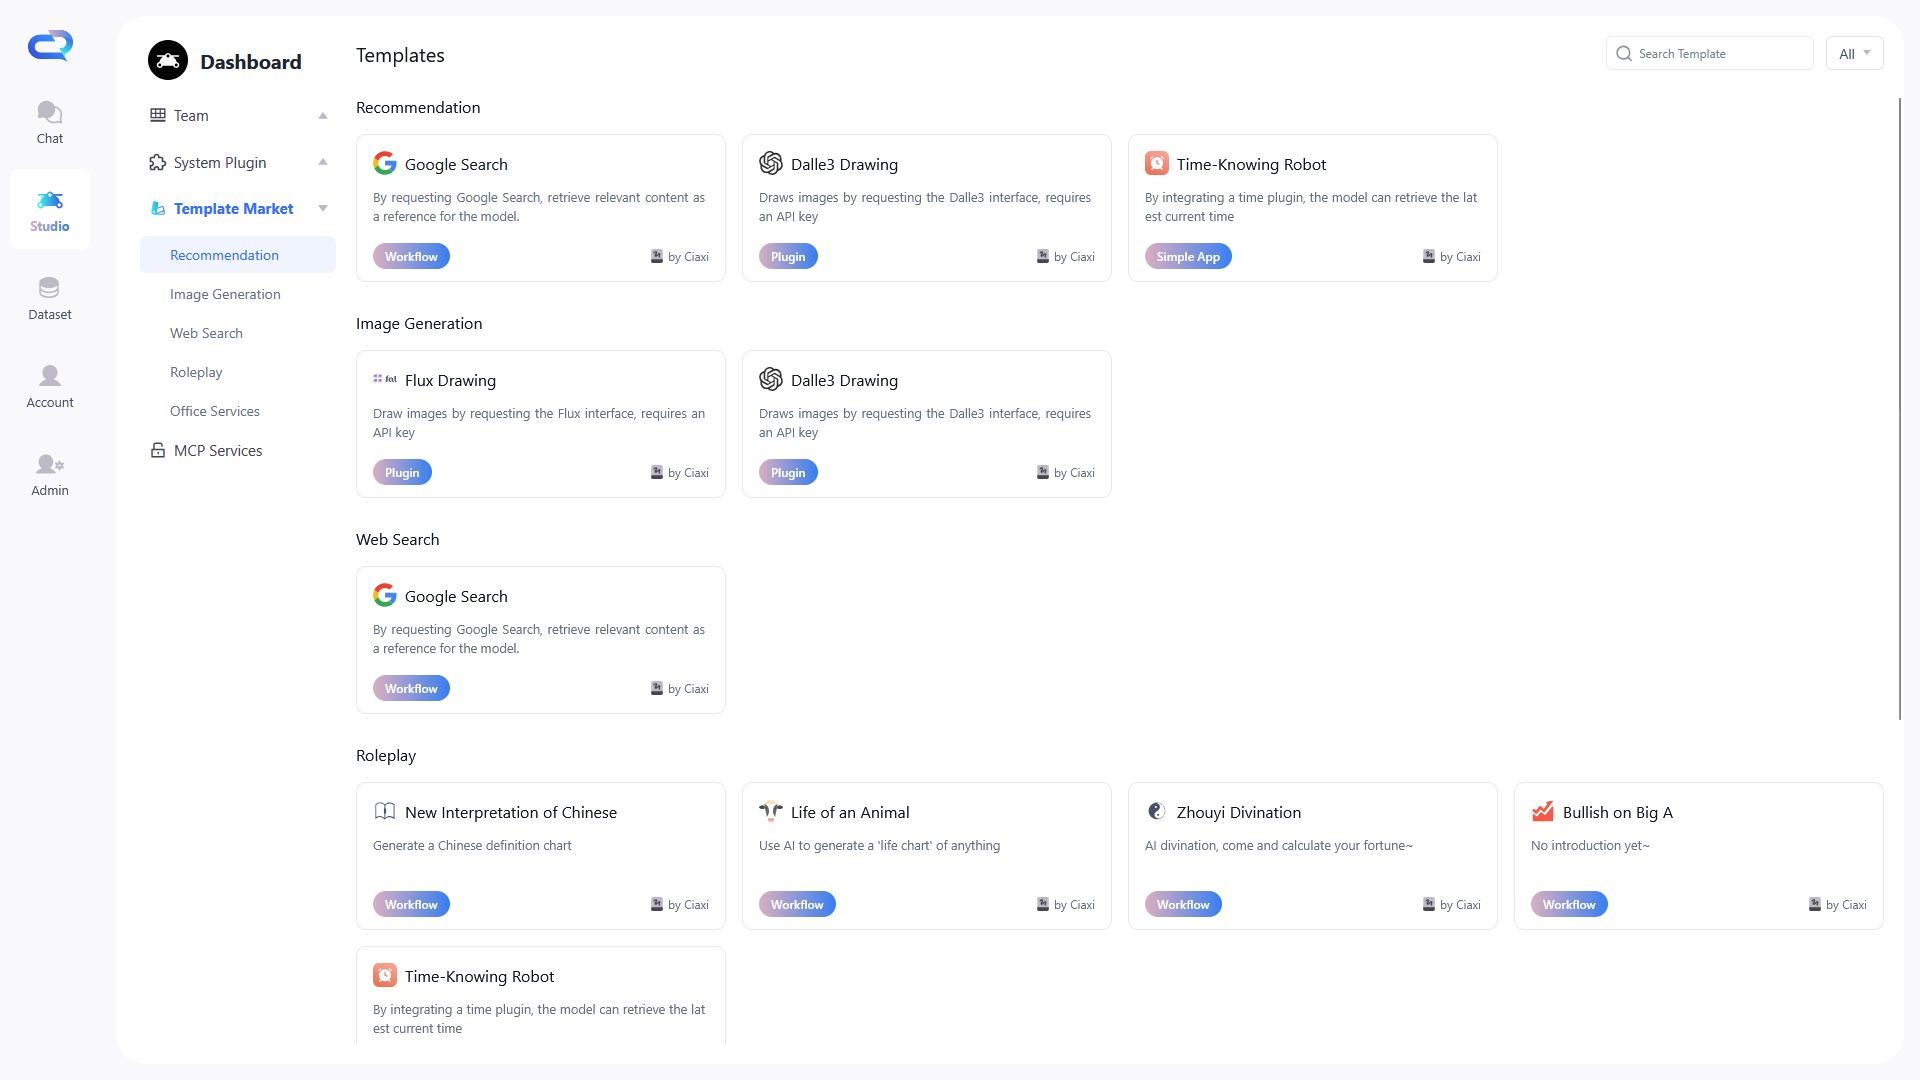1920x1080 pixels.
Task: Select Image Generation in Template Market
Action: coord(225,294)
